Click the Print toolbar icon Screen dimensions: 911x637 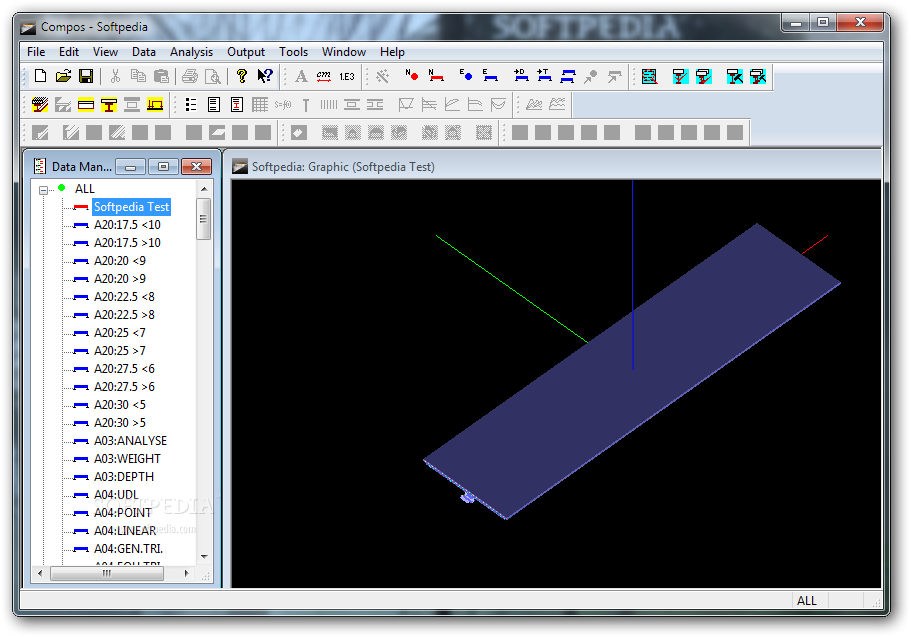click(190, 76)
